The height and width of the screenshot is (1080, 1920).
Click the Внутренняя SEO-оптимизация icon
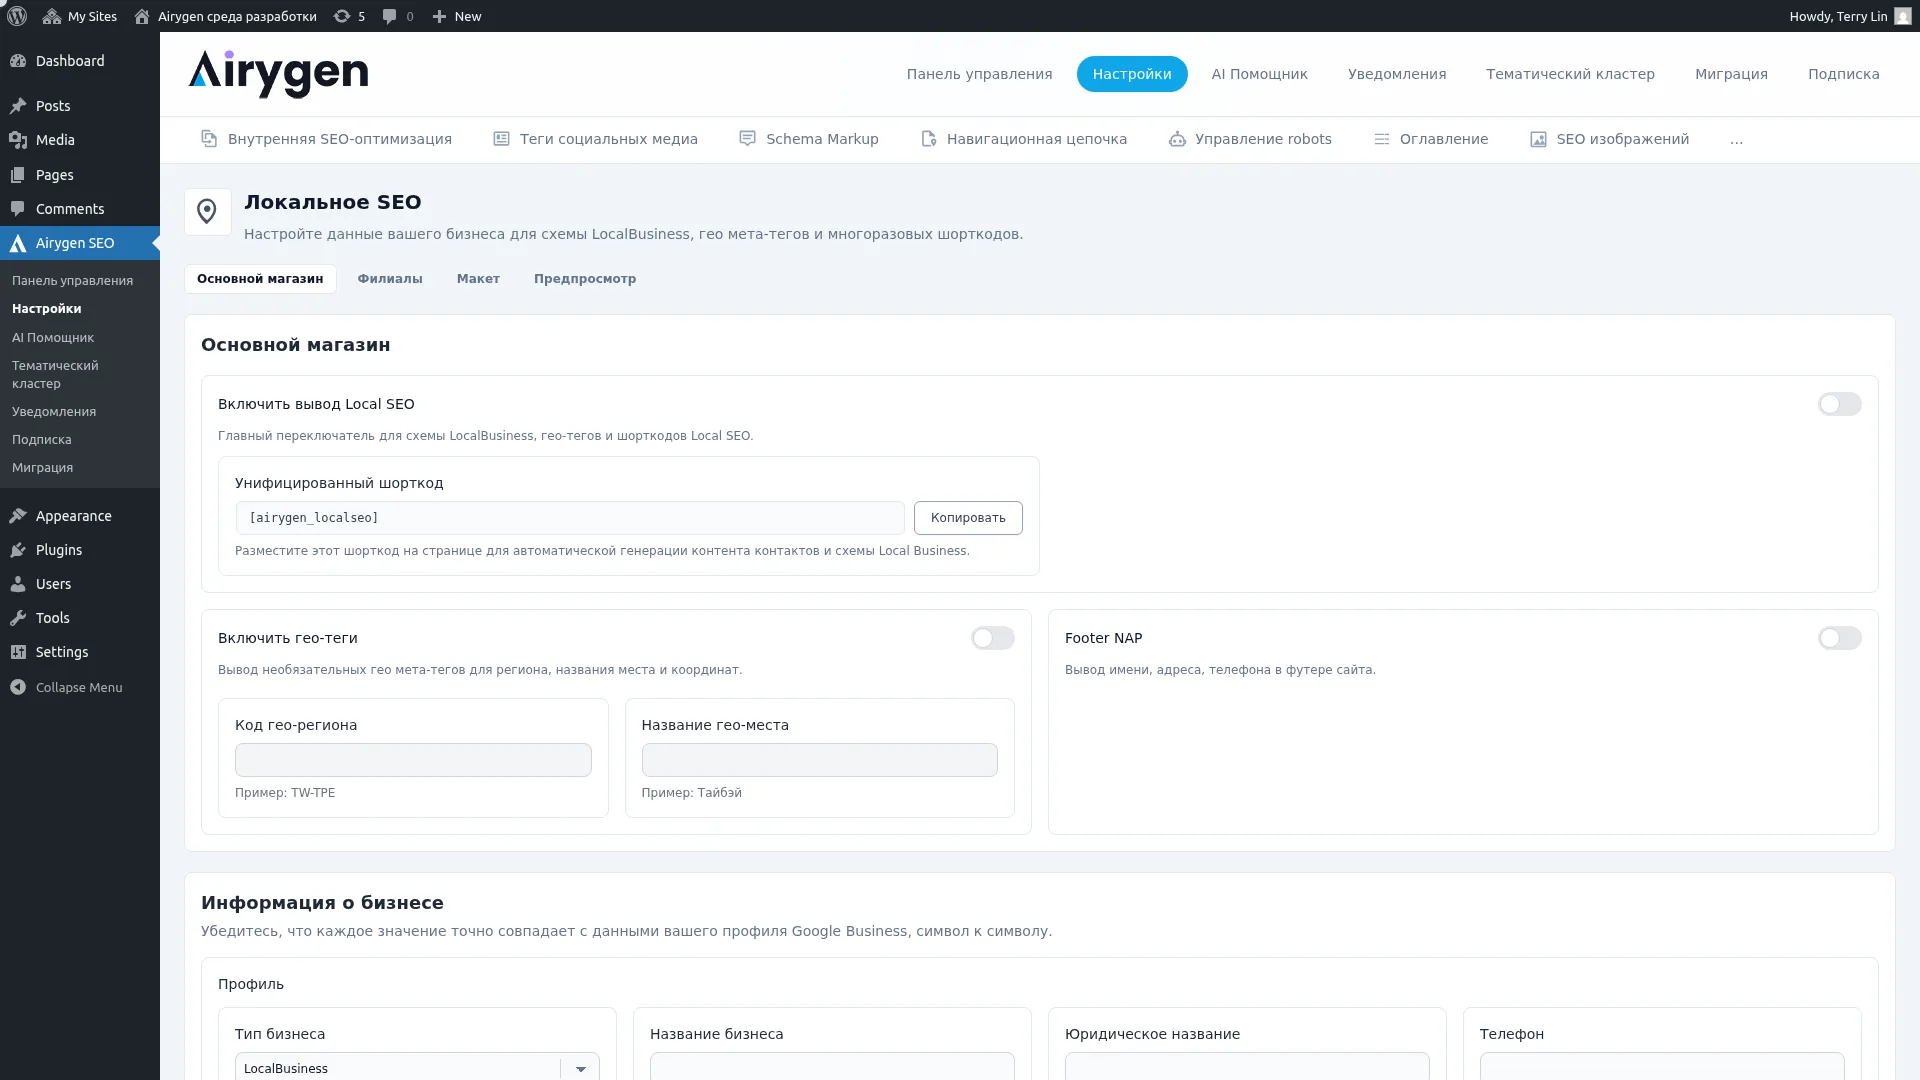point(209,139)
